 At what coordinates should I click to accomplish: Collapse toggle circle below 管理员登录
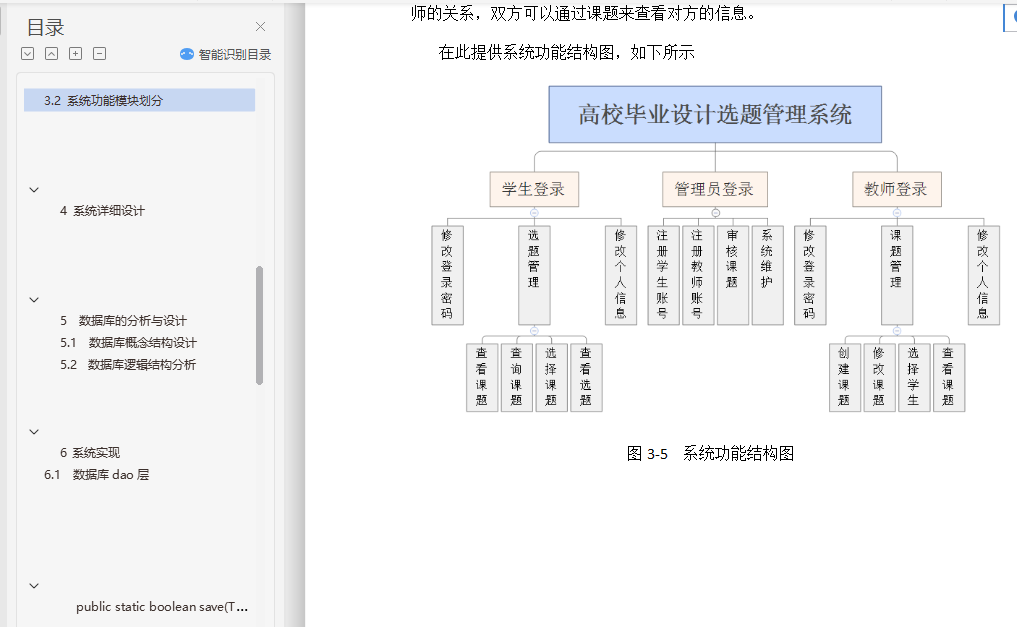click(715, 213)
